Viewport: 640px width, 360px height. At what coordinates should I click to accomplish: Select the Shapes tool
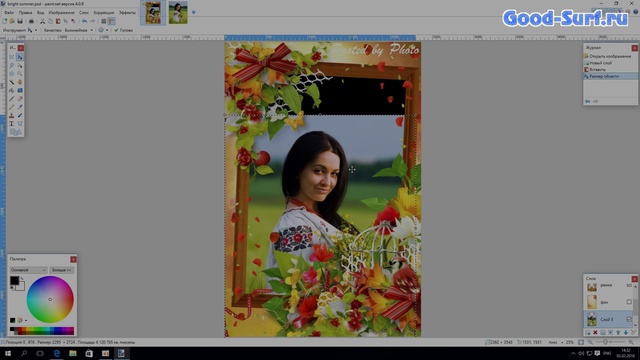[16, 132]
